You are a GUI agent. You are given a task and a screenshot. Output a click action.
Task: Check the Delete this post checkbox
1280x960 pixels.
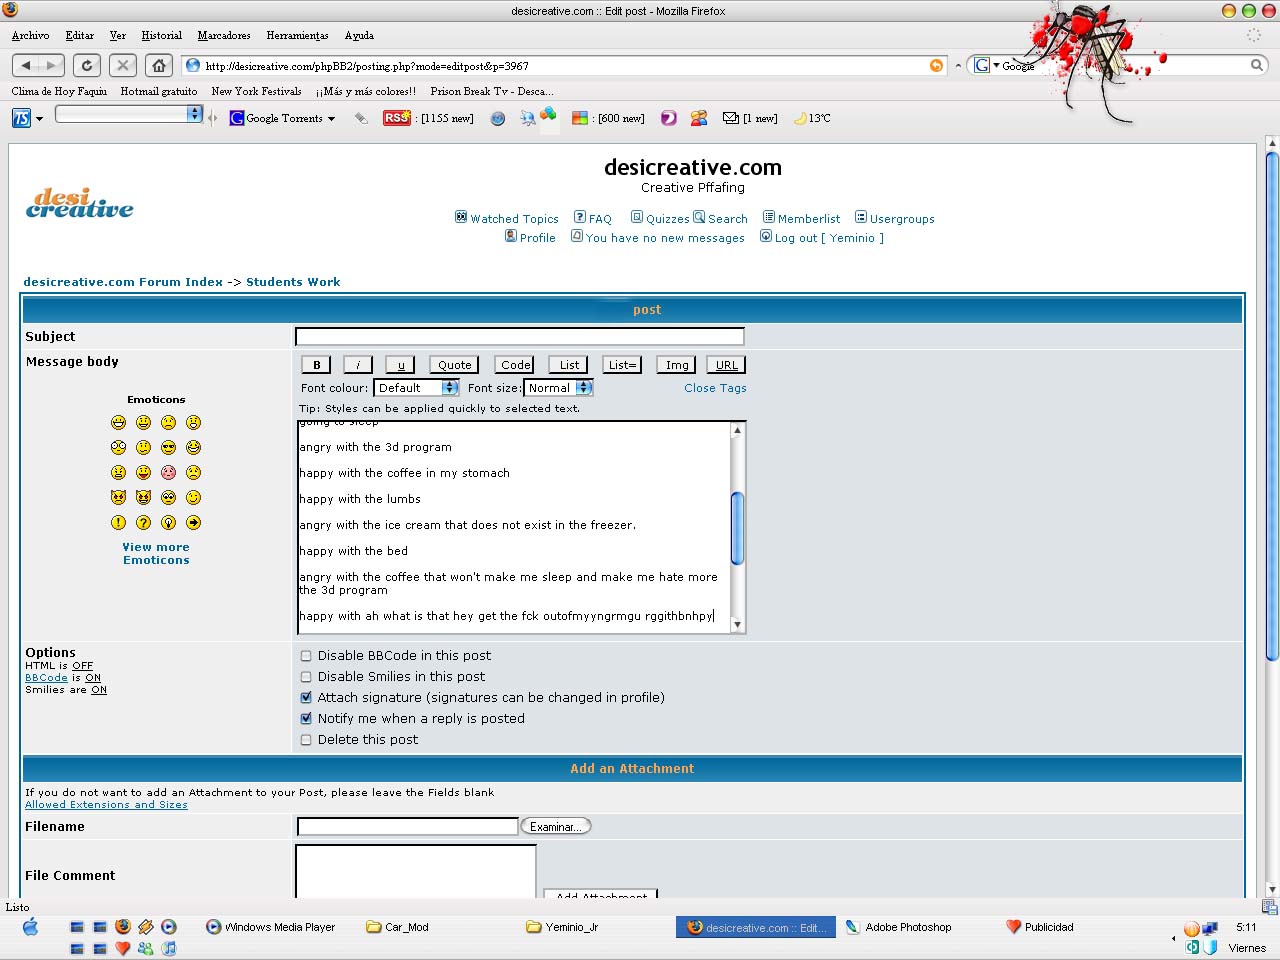click(x=306, y=740)
